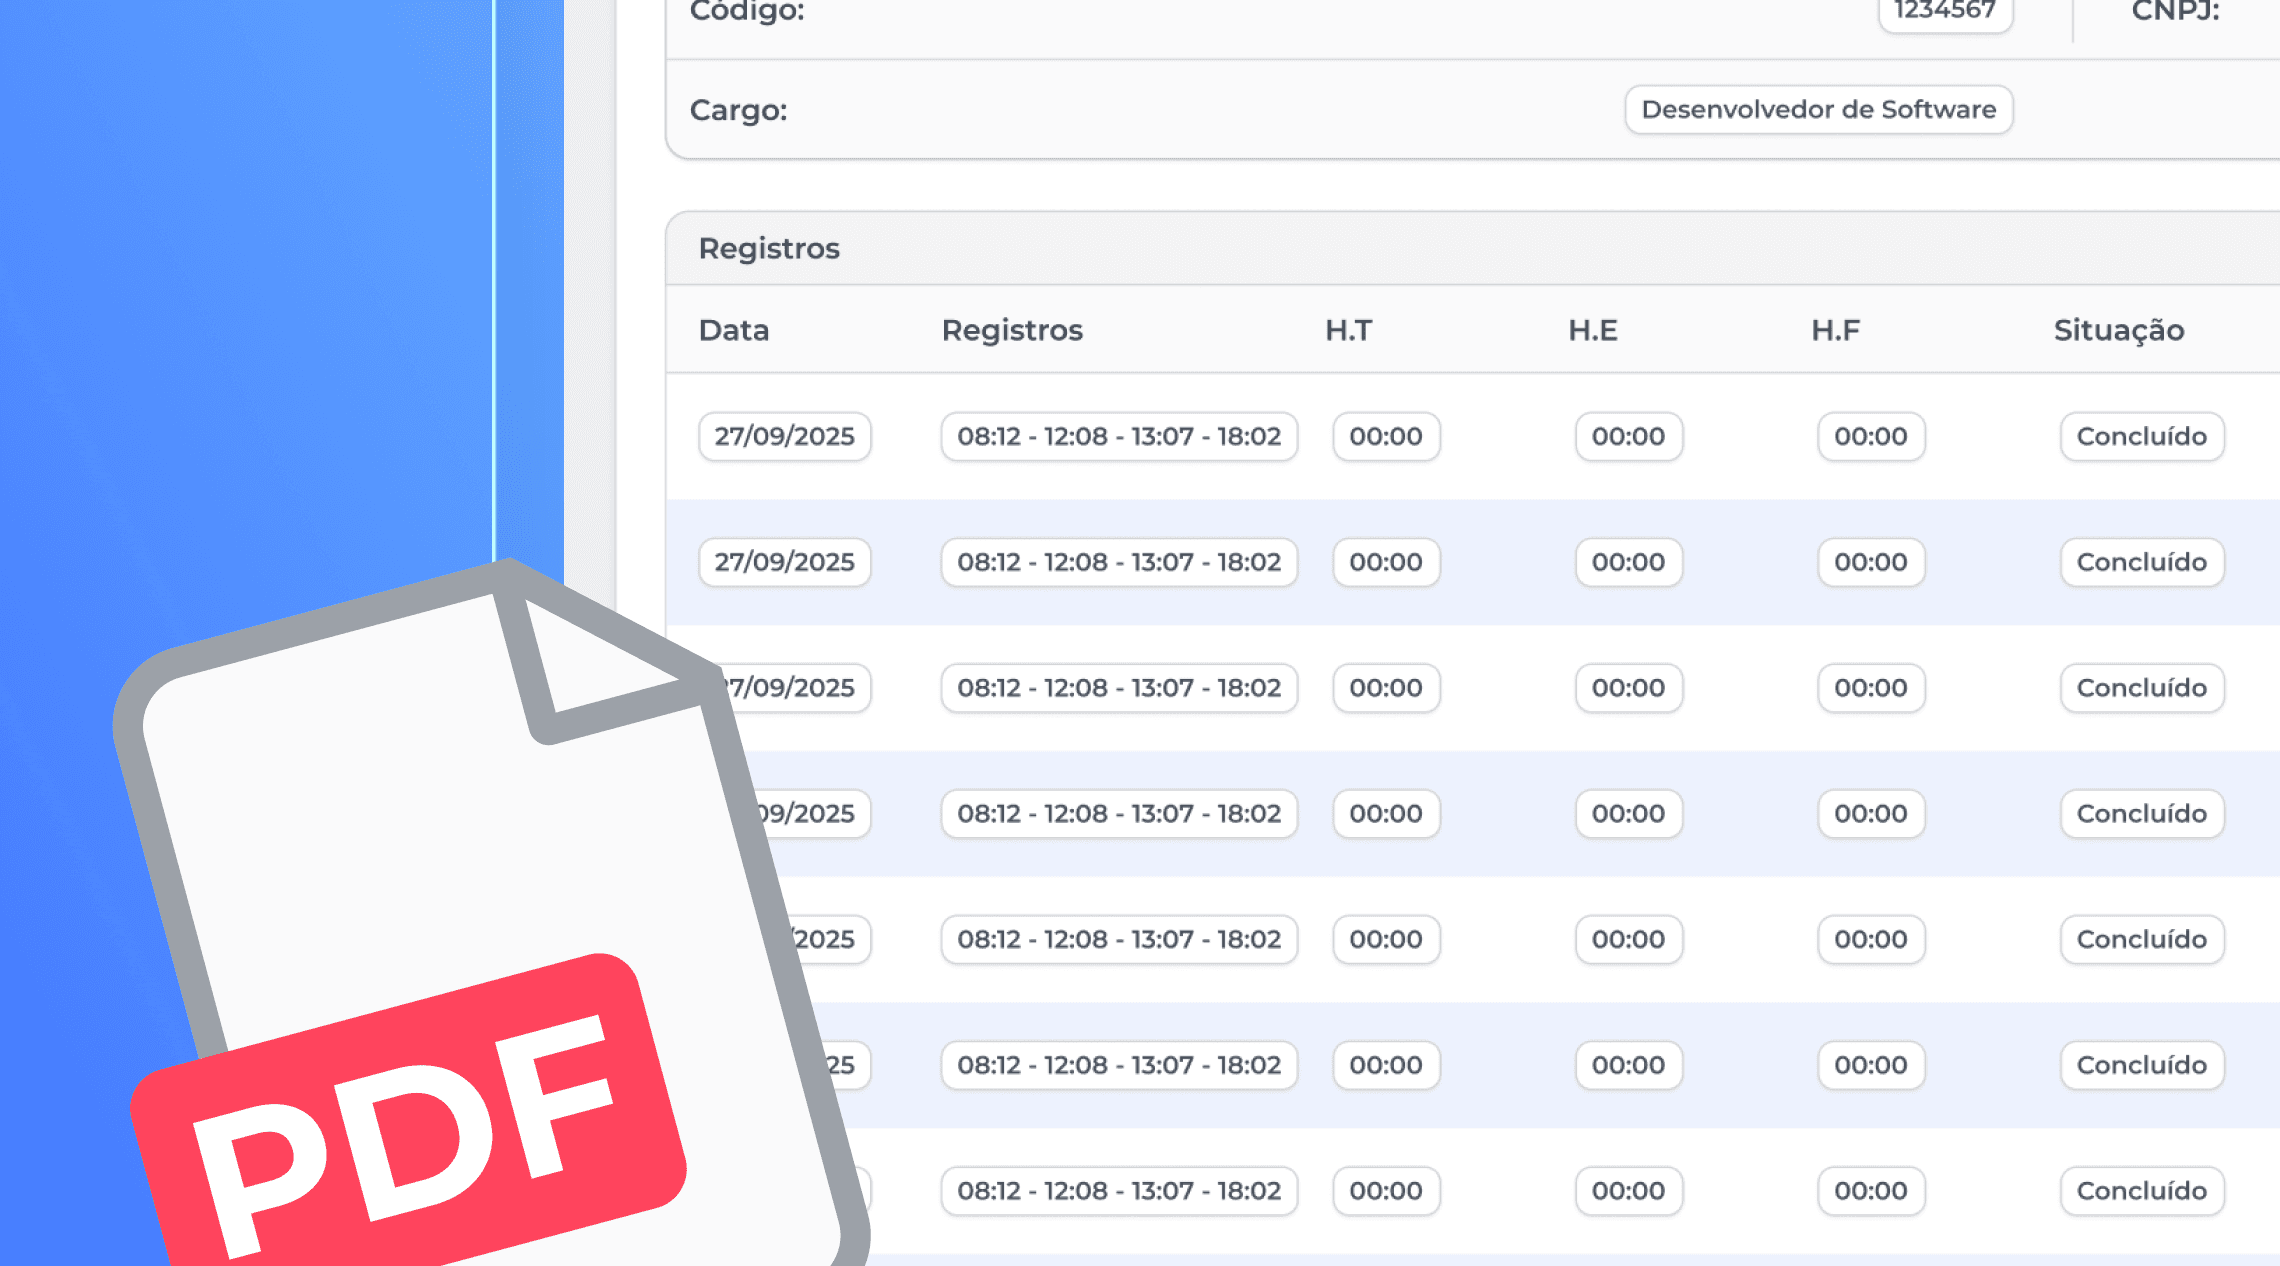Click the Registros column header
This screenshot has height=1266, width=2280.
pos(1012,330)
